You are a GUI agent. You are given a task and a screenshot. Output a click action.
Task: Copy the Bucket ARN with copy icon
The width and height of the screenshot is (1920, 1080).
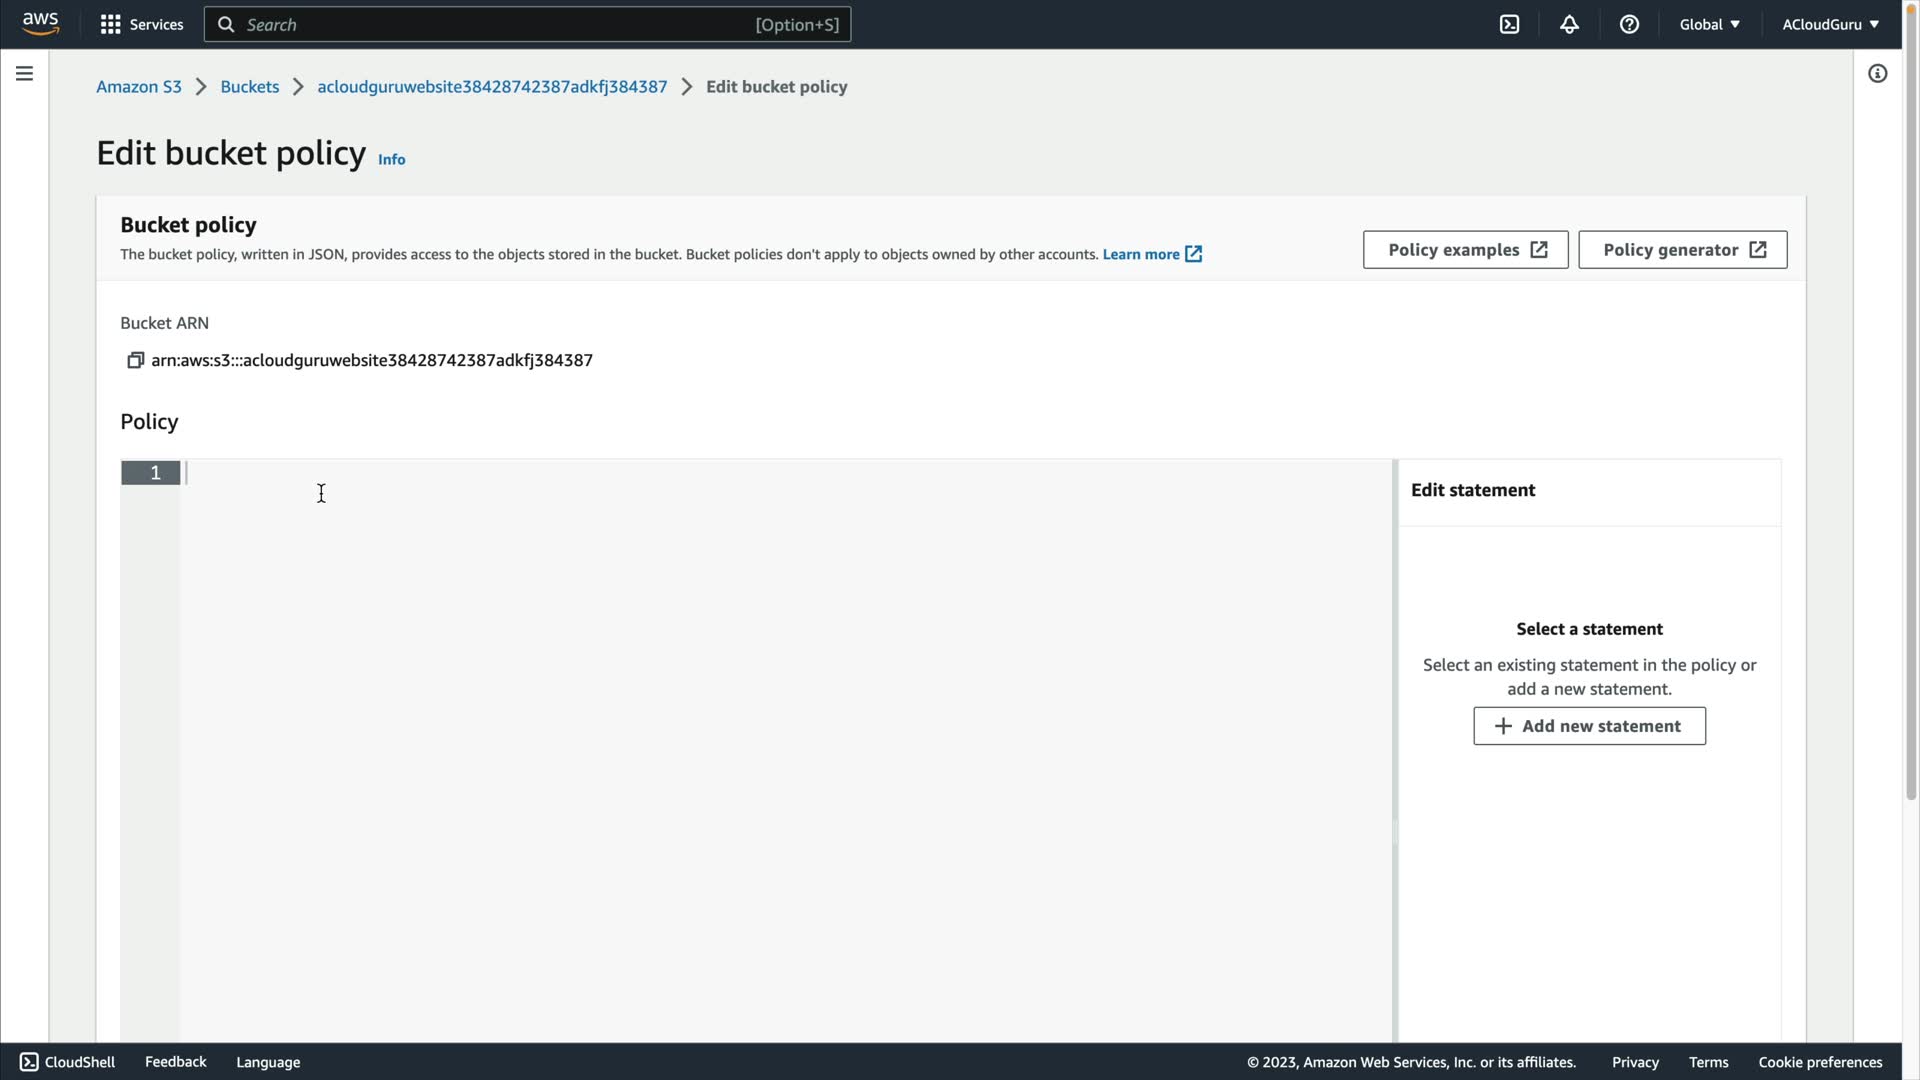[x=135, y=360]
